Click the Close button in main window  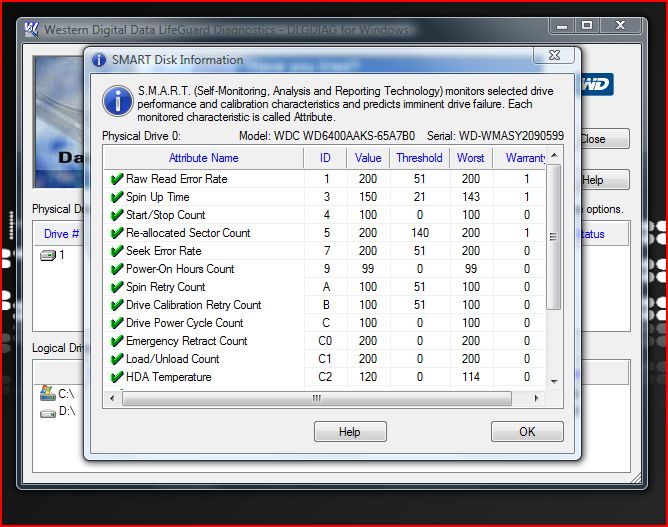605,139
